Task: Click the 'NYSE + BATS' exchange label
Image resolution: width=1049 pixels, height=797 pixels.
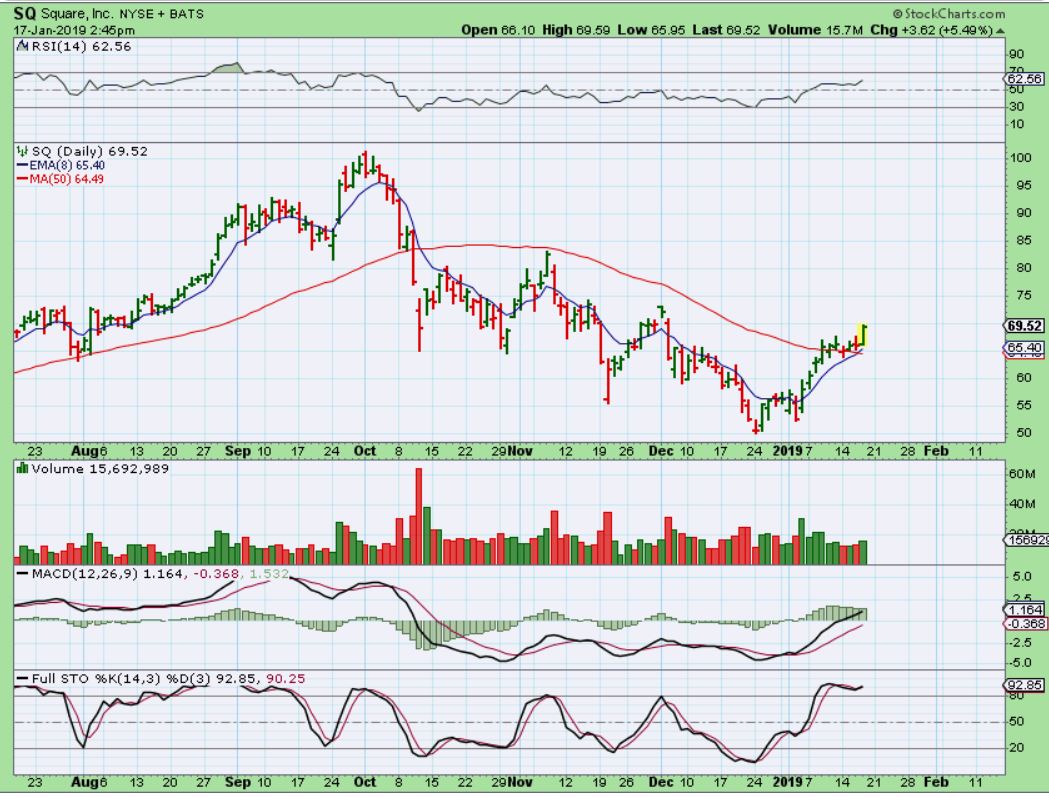Action: pos(162,14)
